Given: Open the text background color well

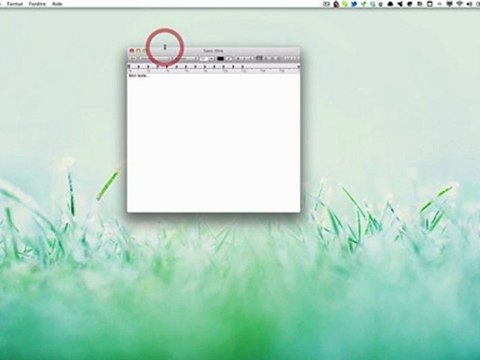Looking at the screenshot, I should (x=229, y=58).
